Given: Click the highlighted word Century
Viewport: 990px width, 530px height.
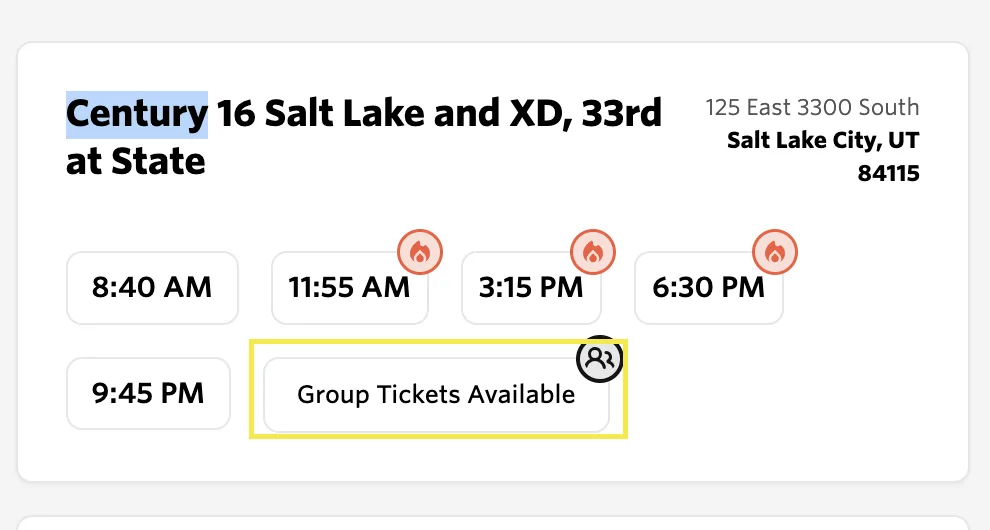Looking at the screenshot, I should 137,115.
